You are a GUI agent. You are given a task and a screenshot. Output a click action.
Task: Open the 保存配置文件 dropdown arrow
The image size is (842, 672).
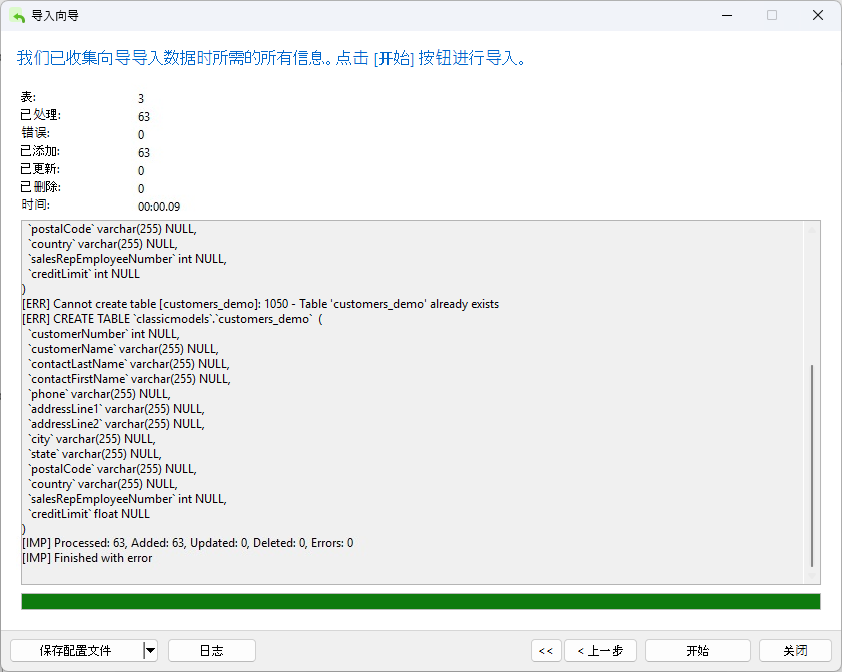point(150,651)
